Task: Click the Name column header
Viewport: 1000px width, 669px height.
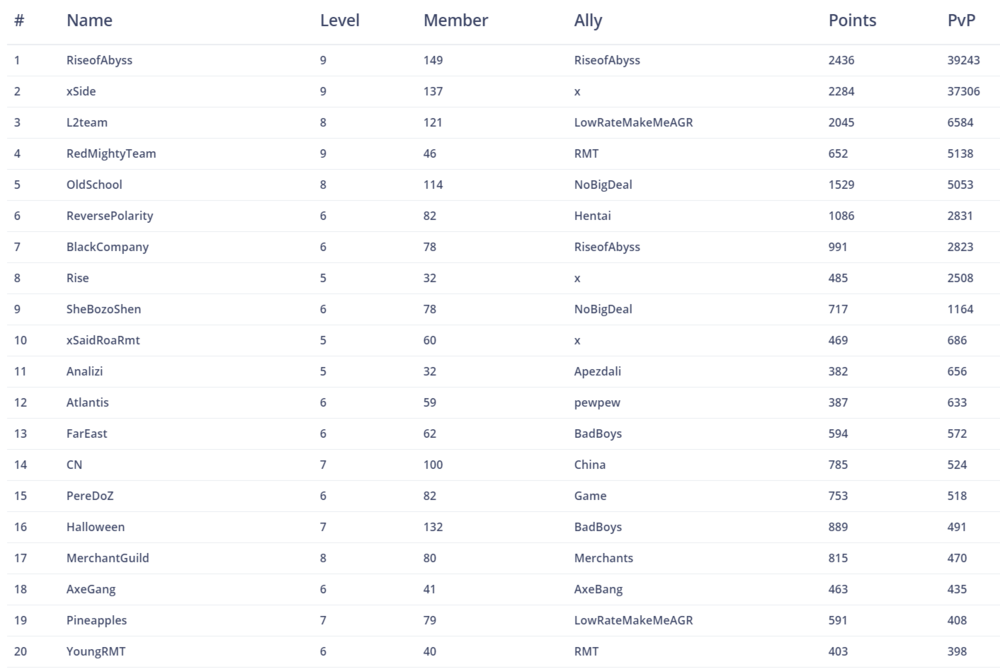Action: tap(89, 20)
